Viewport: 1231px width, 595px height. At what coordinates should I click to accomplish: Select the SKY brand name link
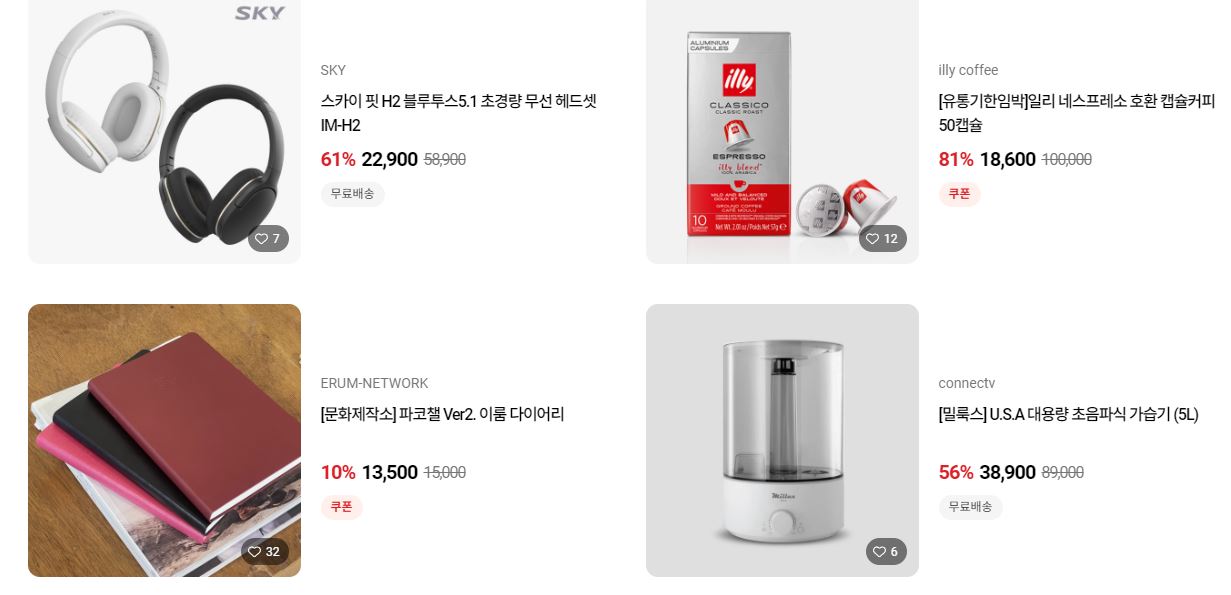click(x=333, y=70)
